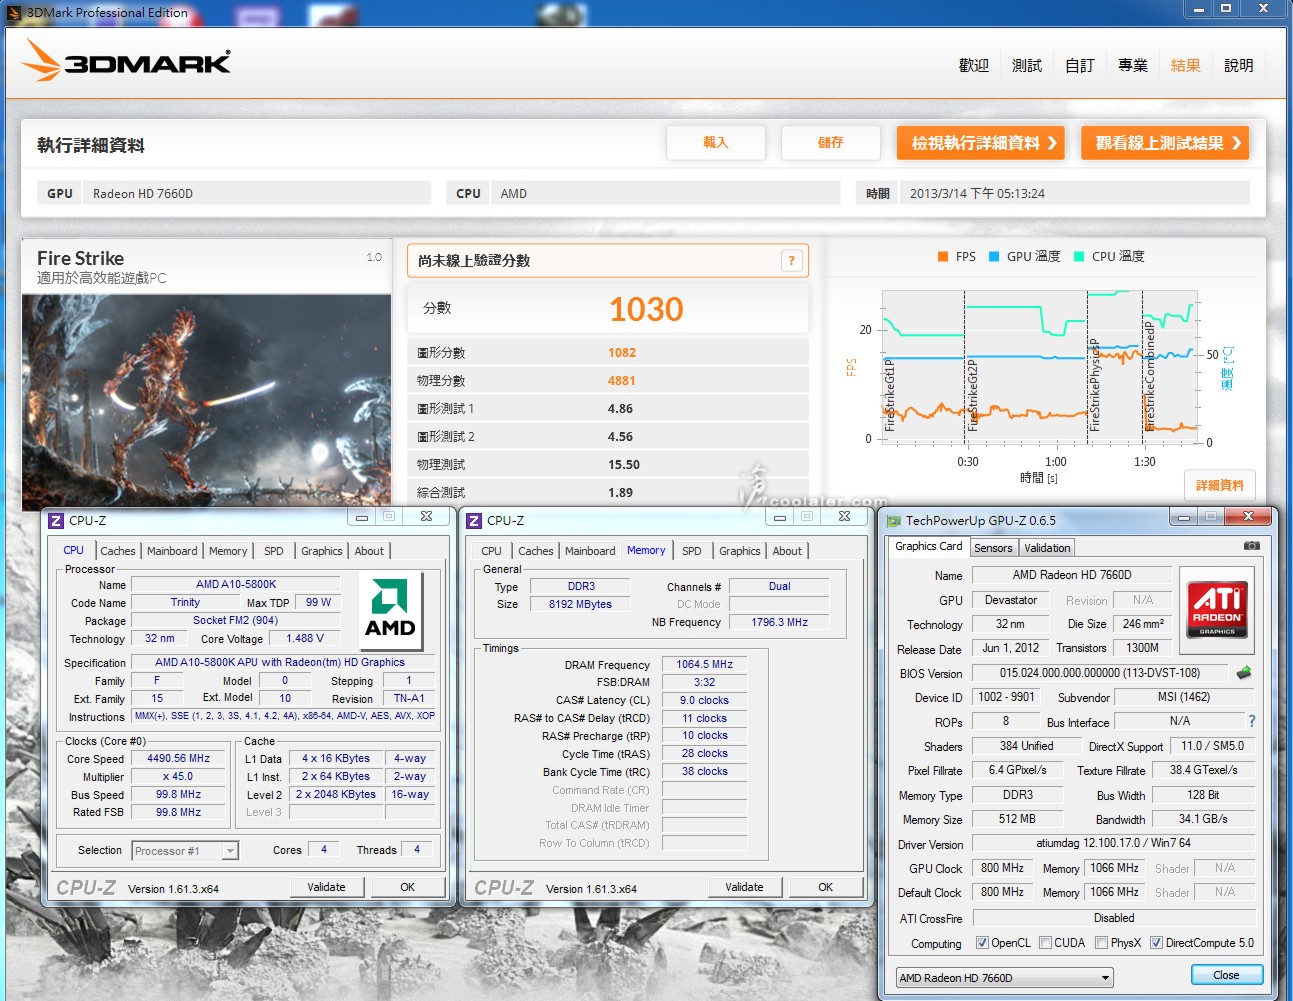Viewport: 1293px width, 1001px height.
Task: Click the Close button in GPU-Z
Action: (1226, 975)
